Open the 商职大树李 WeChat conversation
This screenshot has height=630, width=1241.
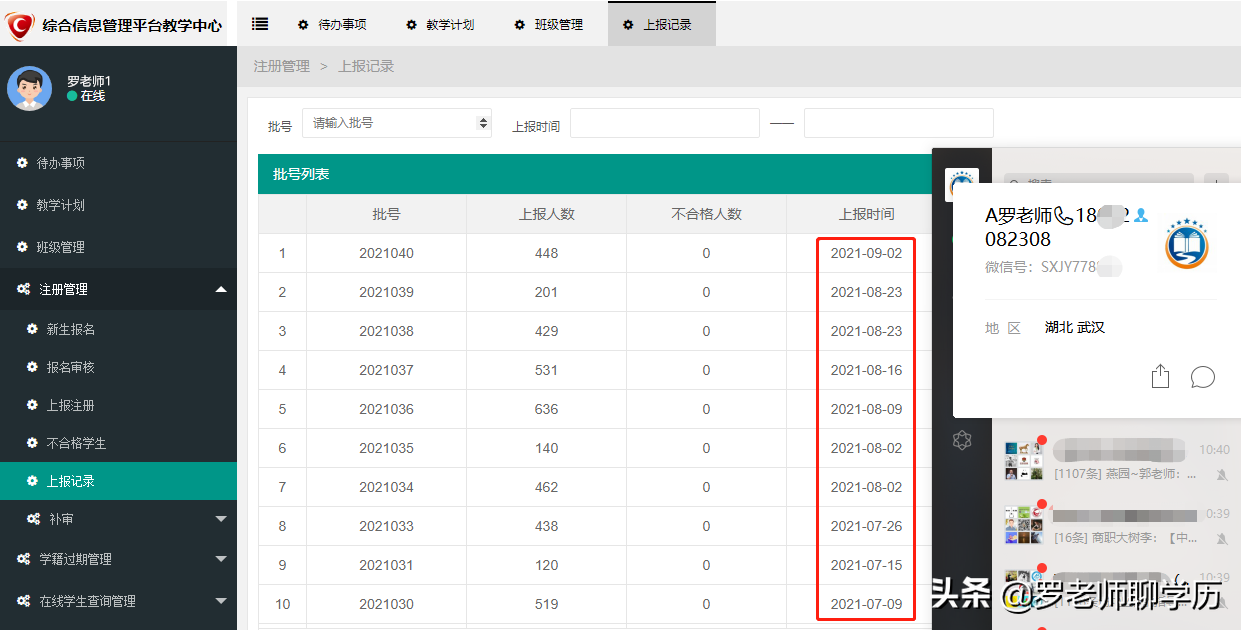pos(1117,526)
